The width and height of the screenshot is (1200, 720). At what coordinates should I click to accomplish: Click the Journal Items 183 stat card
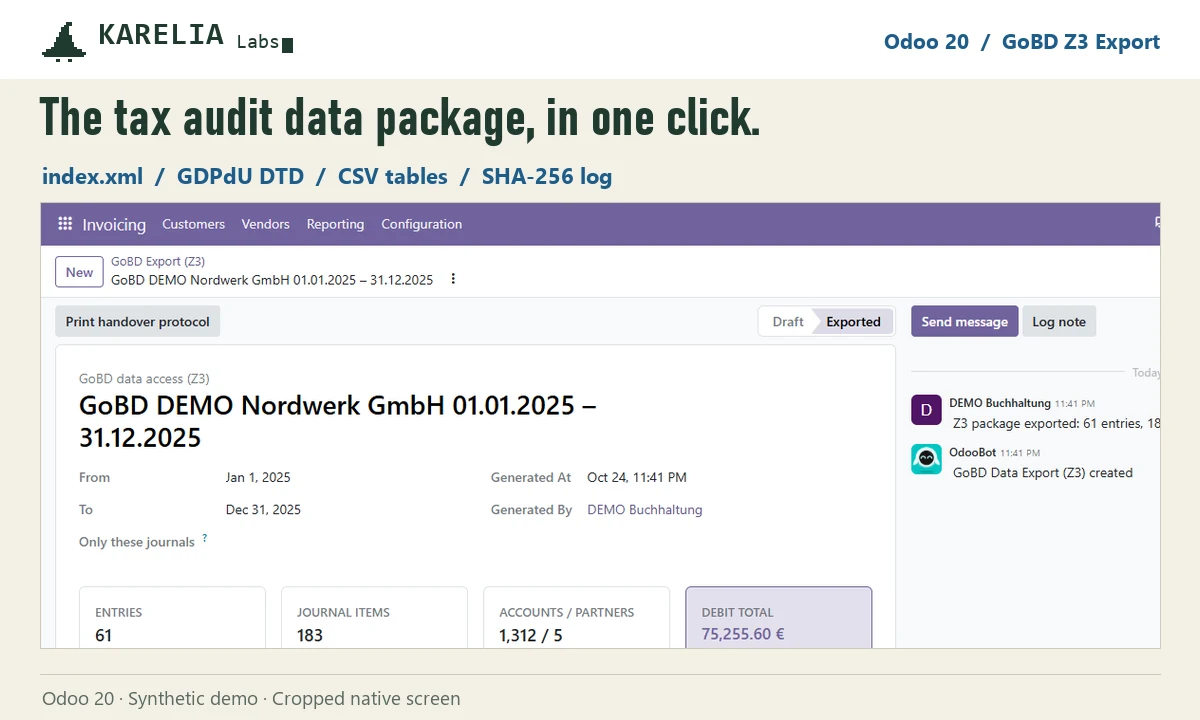(374, 617)
